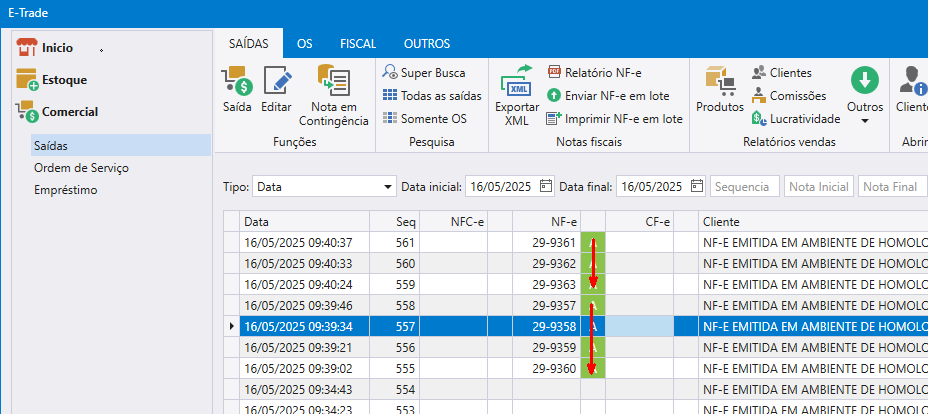Open Nota em Contingência

(x=334, y=96)
